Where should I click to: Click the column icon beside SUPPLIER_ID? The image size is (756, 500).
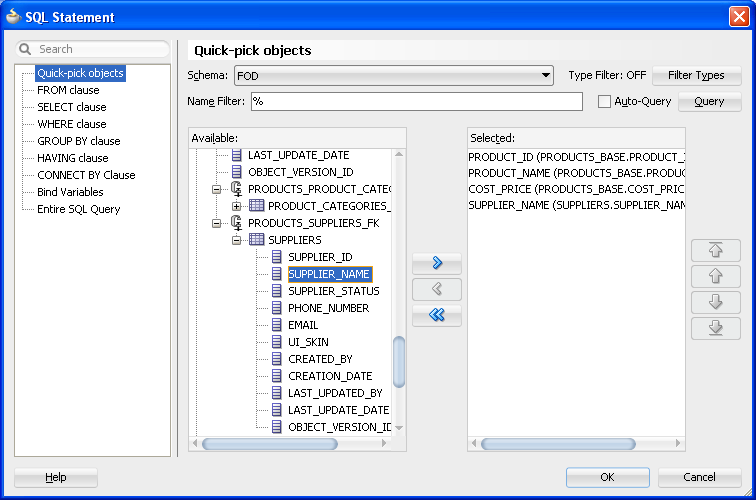pyautogui.click(x=277, y=257)
